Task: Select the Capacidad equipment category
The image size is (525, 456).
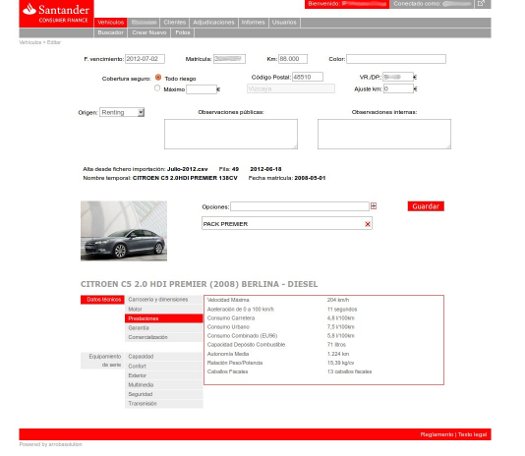Action: [164, 357]
